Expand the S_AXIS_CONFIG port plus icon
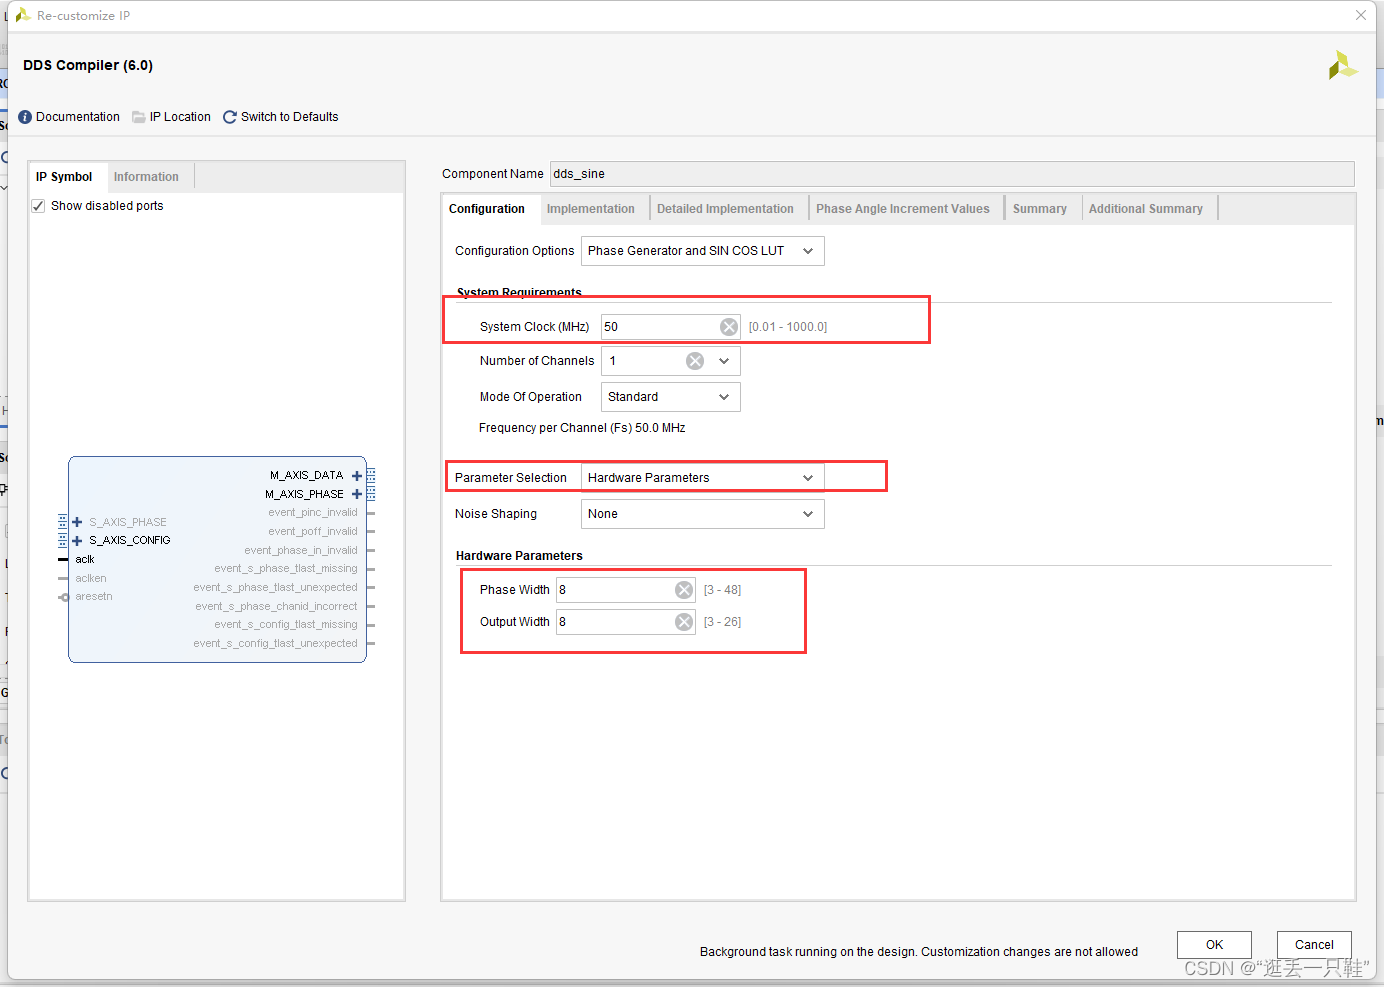 pyautogui.click(x=77, y=540)
